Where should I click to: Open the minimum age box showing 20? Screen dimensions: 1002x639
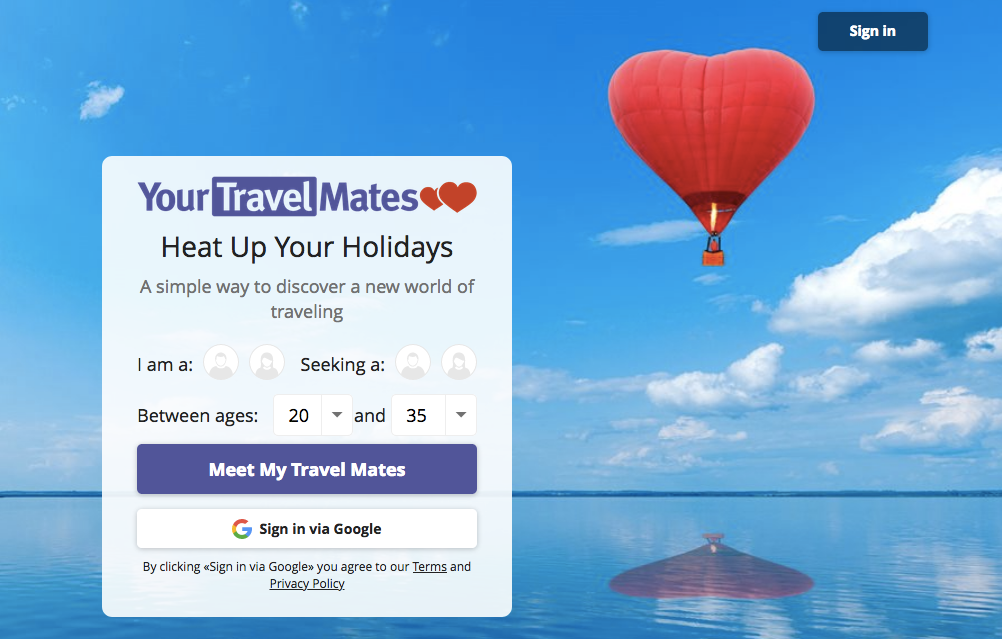pyautogui.click(x=312, y=415)
